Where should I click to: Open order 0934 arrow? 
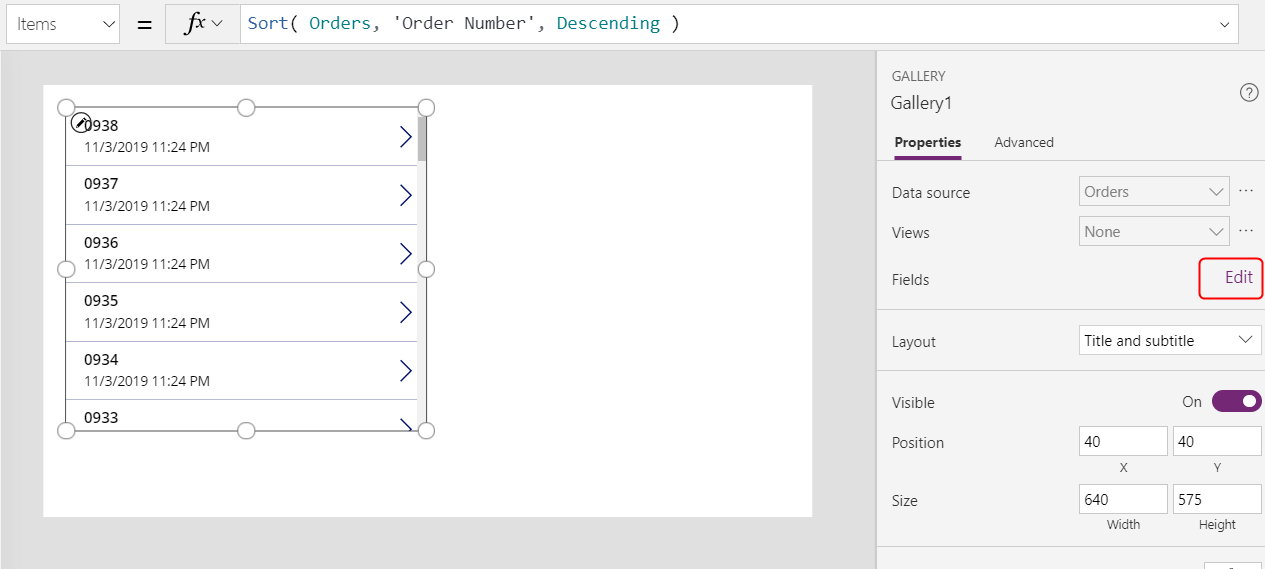(x=406, y=371)
